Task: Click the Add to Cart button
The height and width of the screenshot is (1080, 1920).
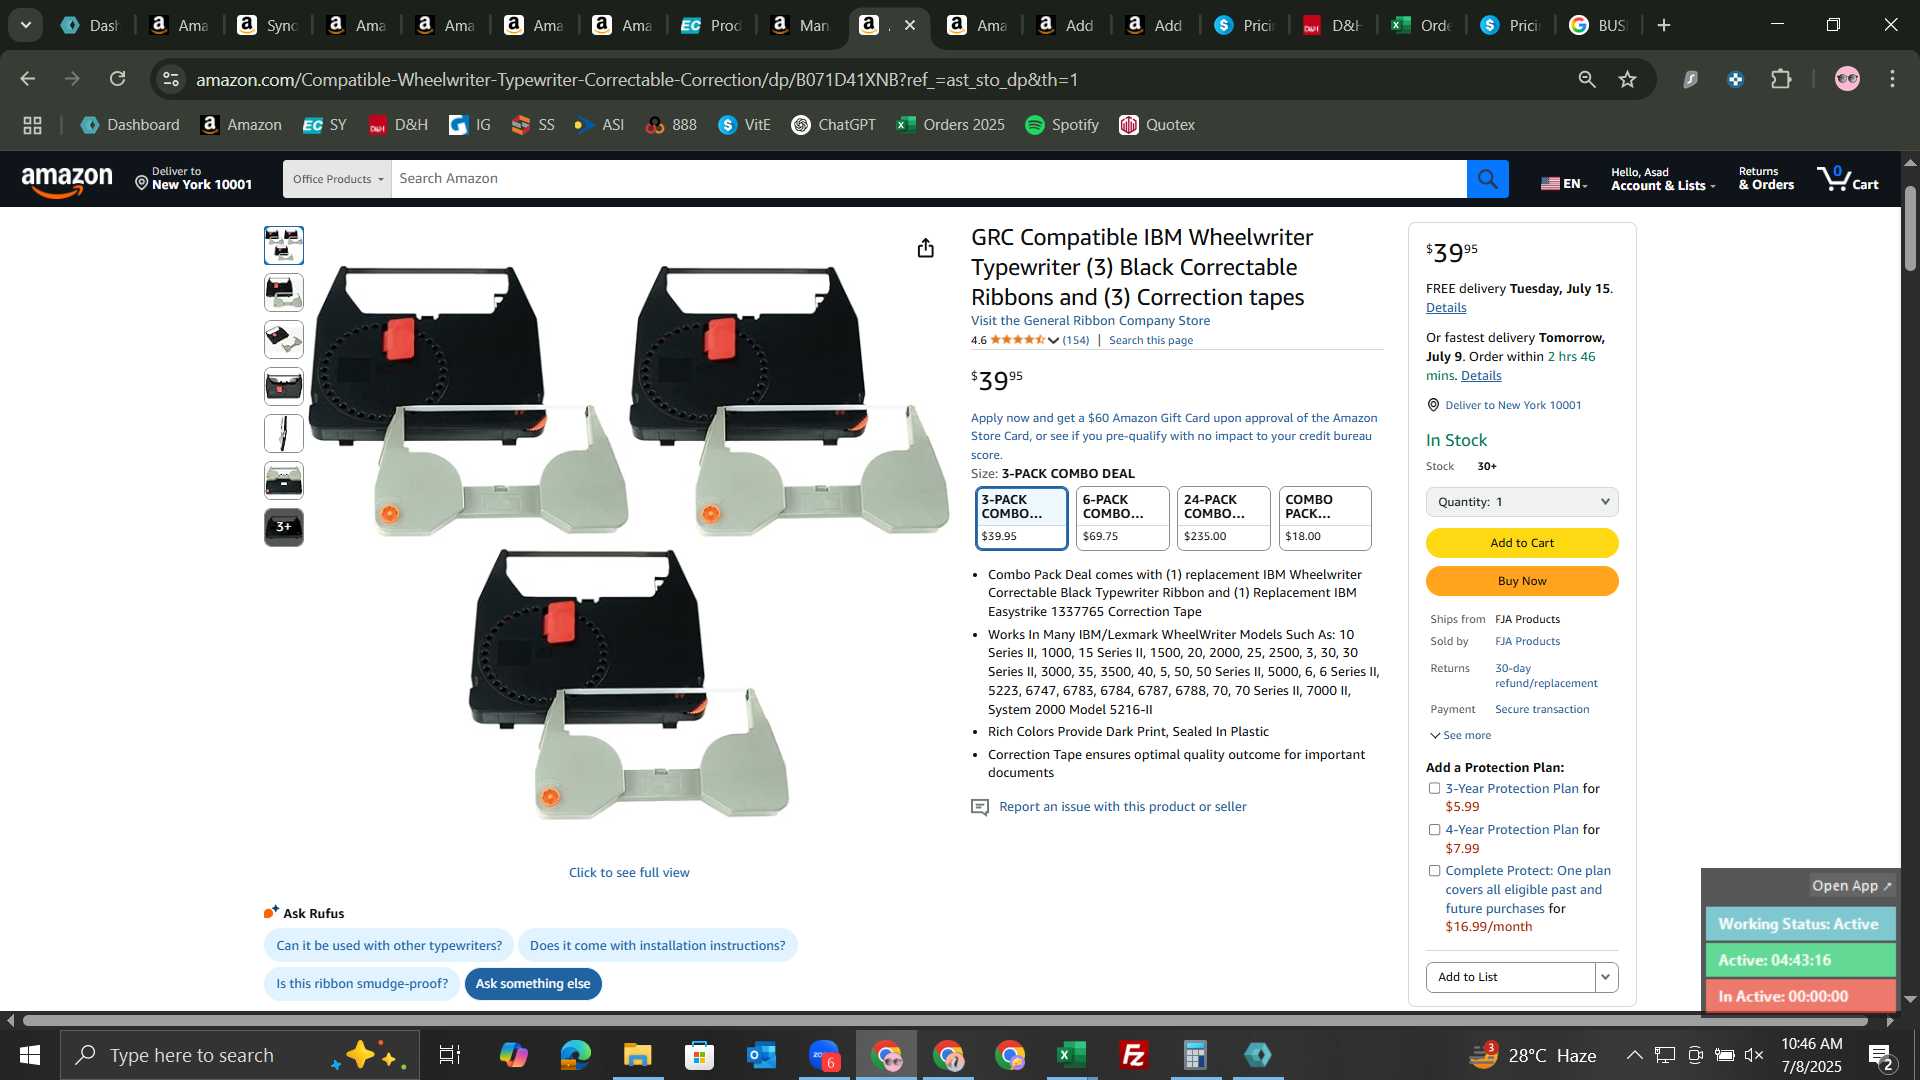Action: 1521,543
